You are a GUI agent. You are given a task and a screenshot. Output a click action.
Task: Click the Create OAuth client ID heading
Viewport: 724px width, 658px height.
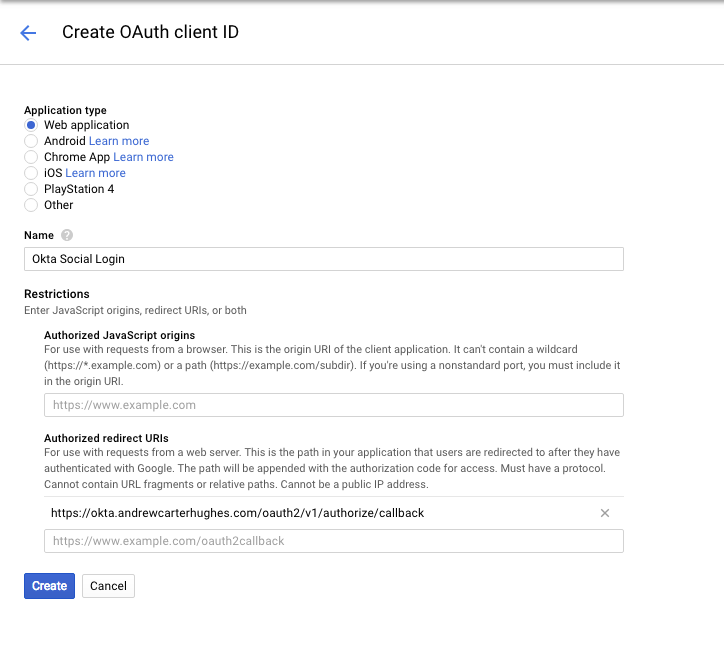150,32
